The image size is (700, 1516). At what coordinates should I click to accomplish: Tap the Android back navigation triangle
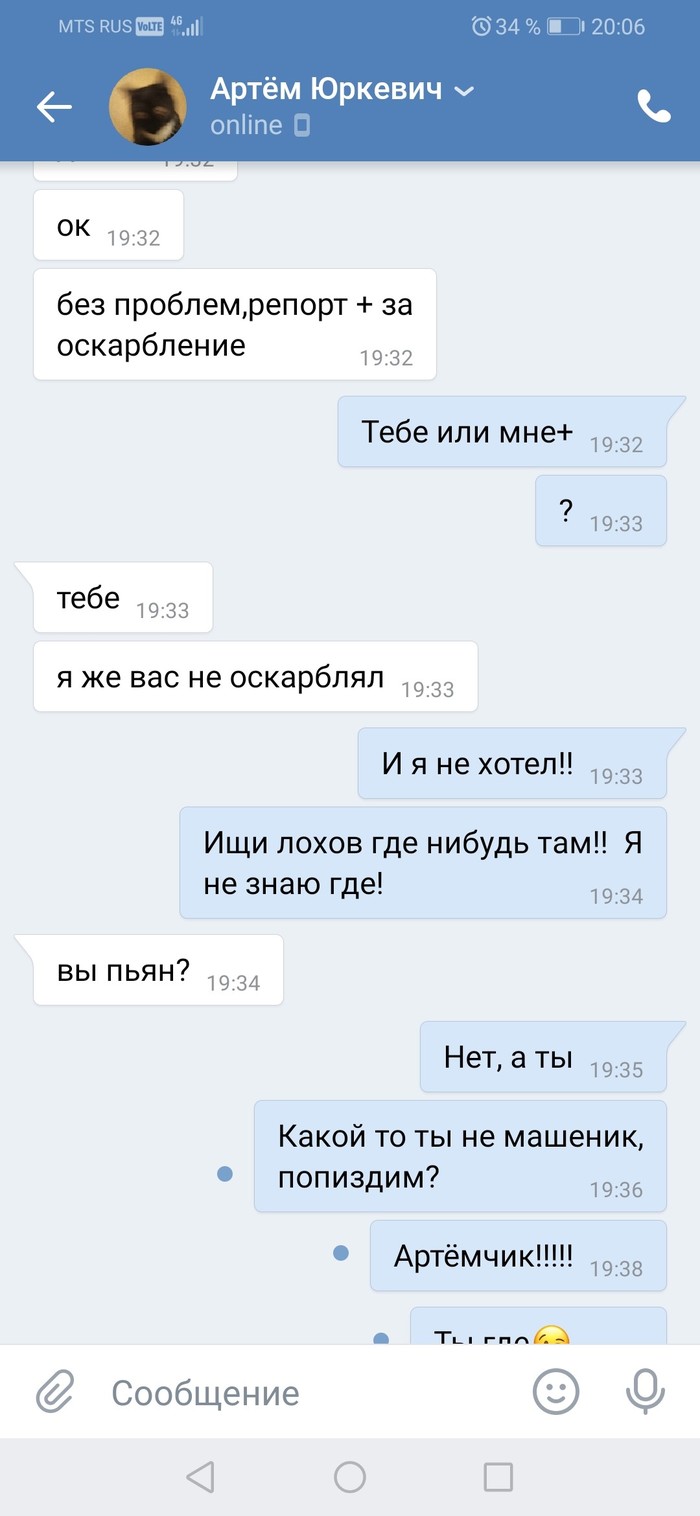(201, 1476)
